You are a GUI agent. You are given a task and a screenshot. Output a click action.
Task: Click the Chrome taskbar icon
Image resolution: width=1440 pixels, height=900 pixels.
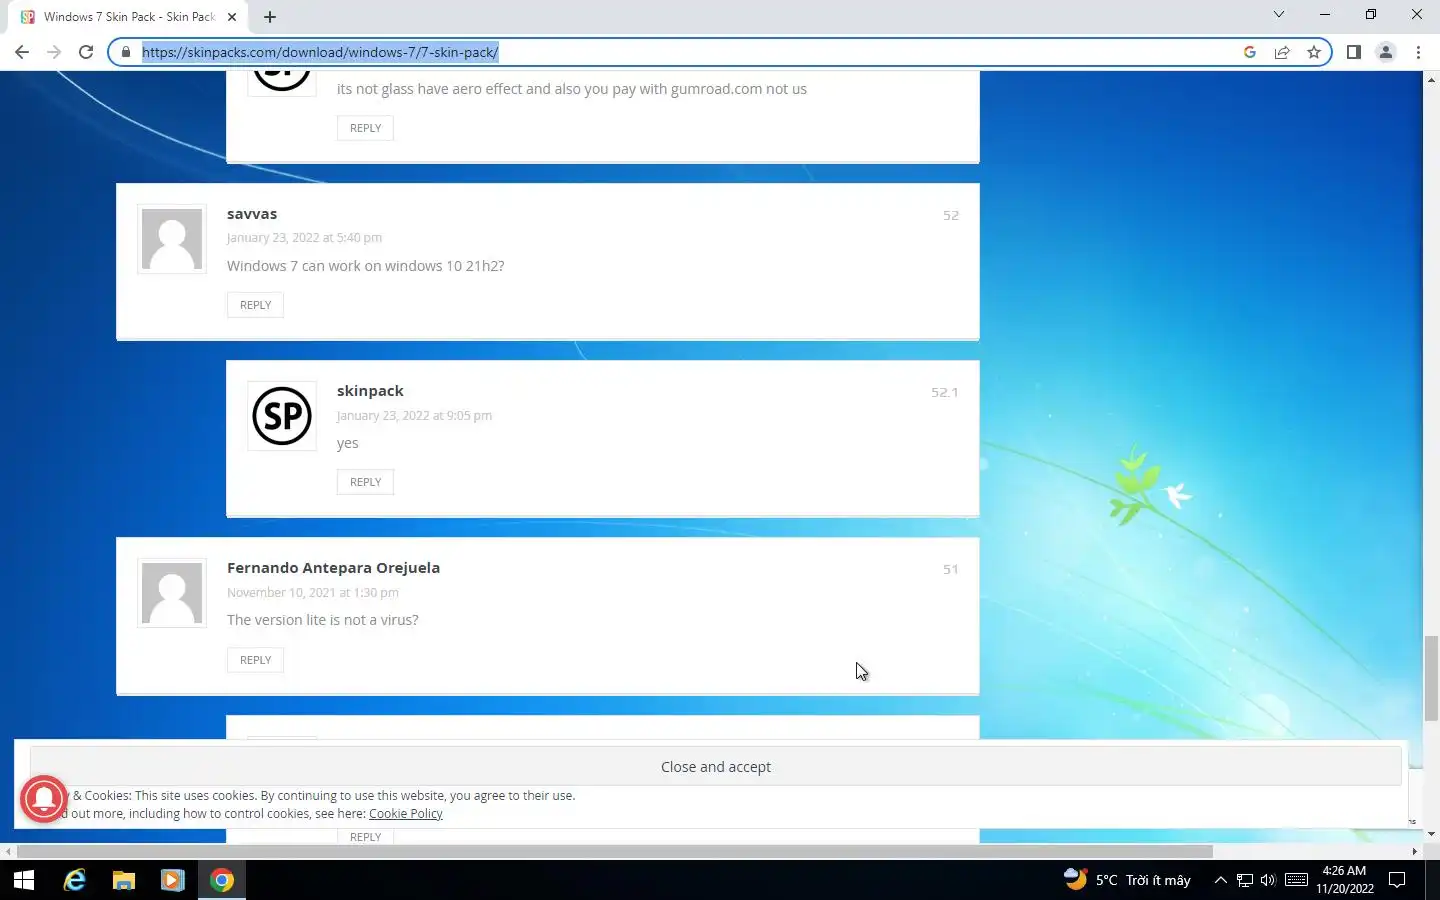pyautogui.click(x=222, y=880)
